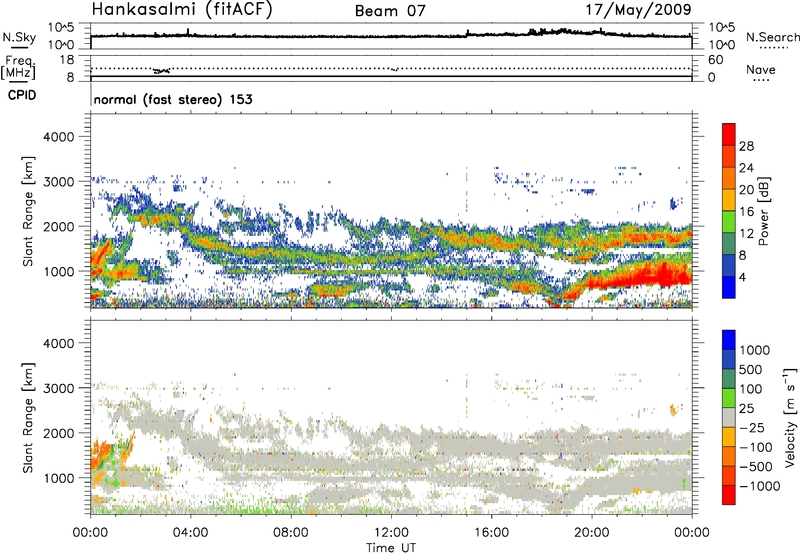
Task: Click the '16:00' time tick label
Action: point(491,533)
